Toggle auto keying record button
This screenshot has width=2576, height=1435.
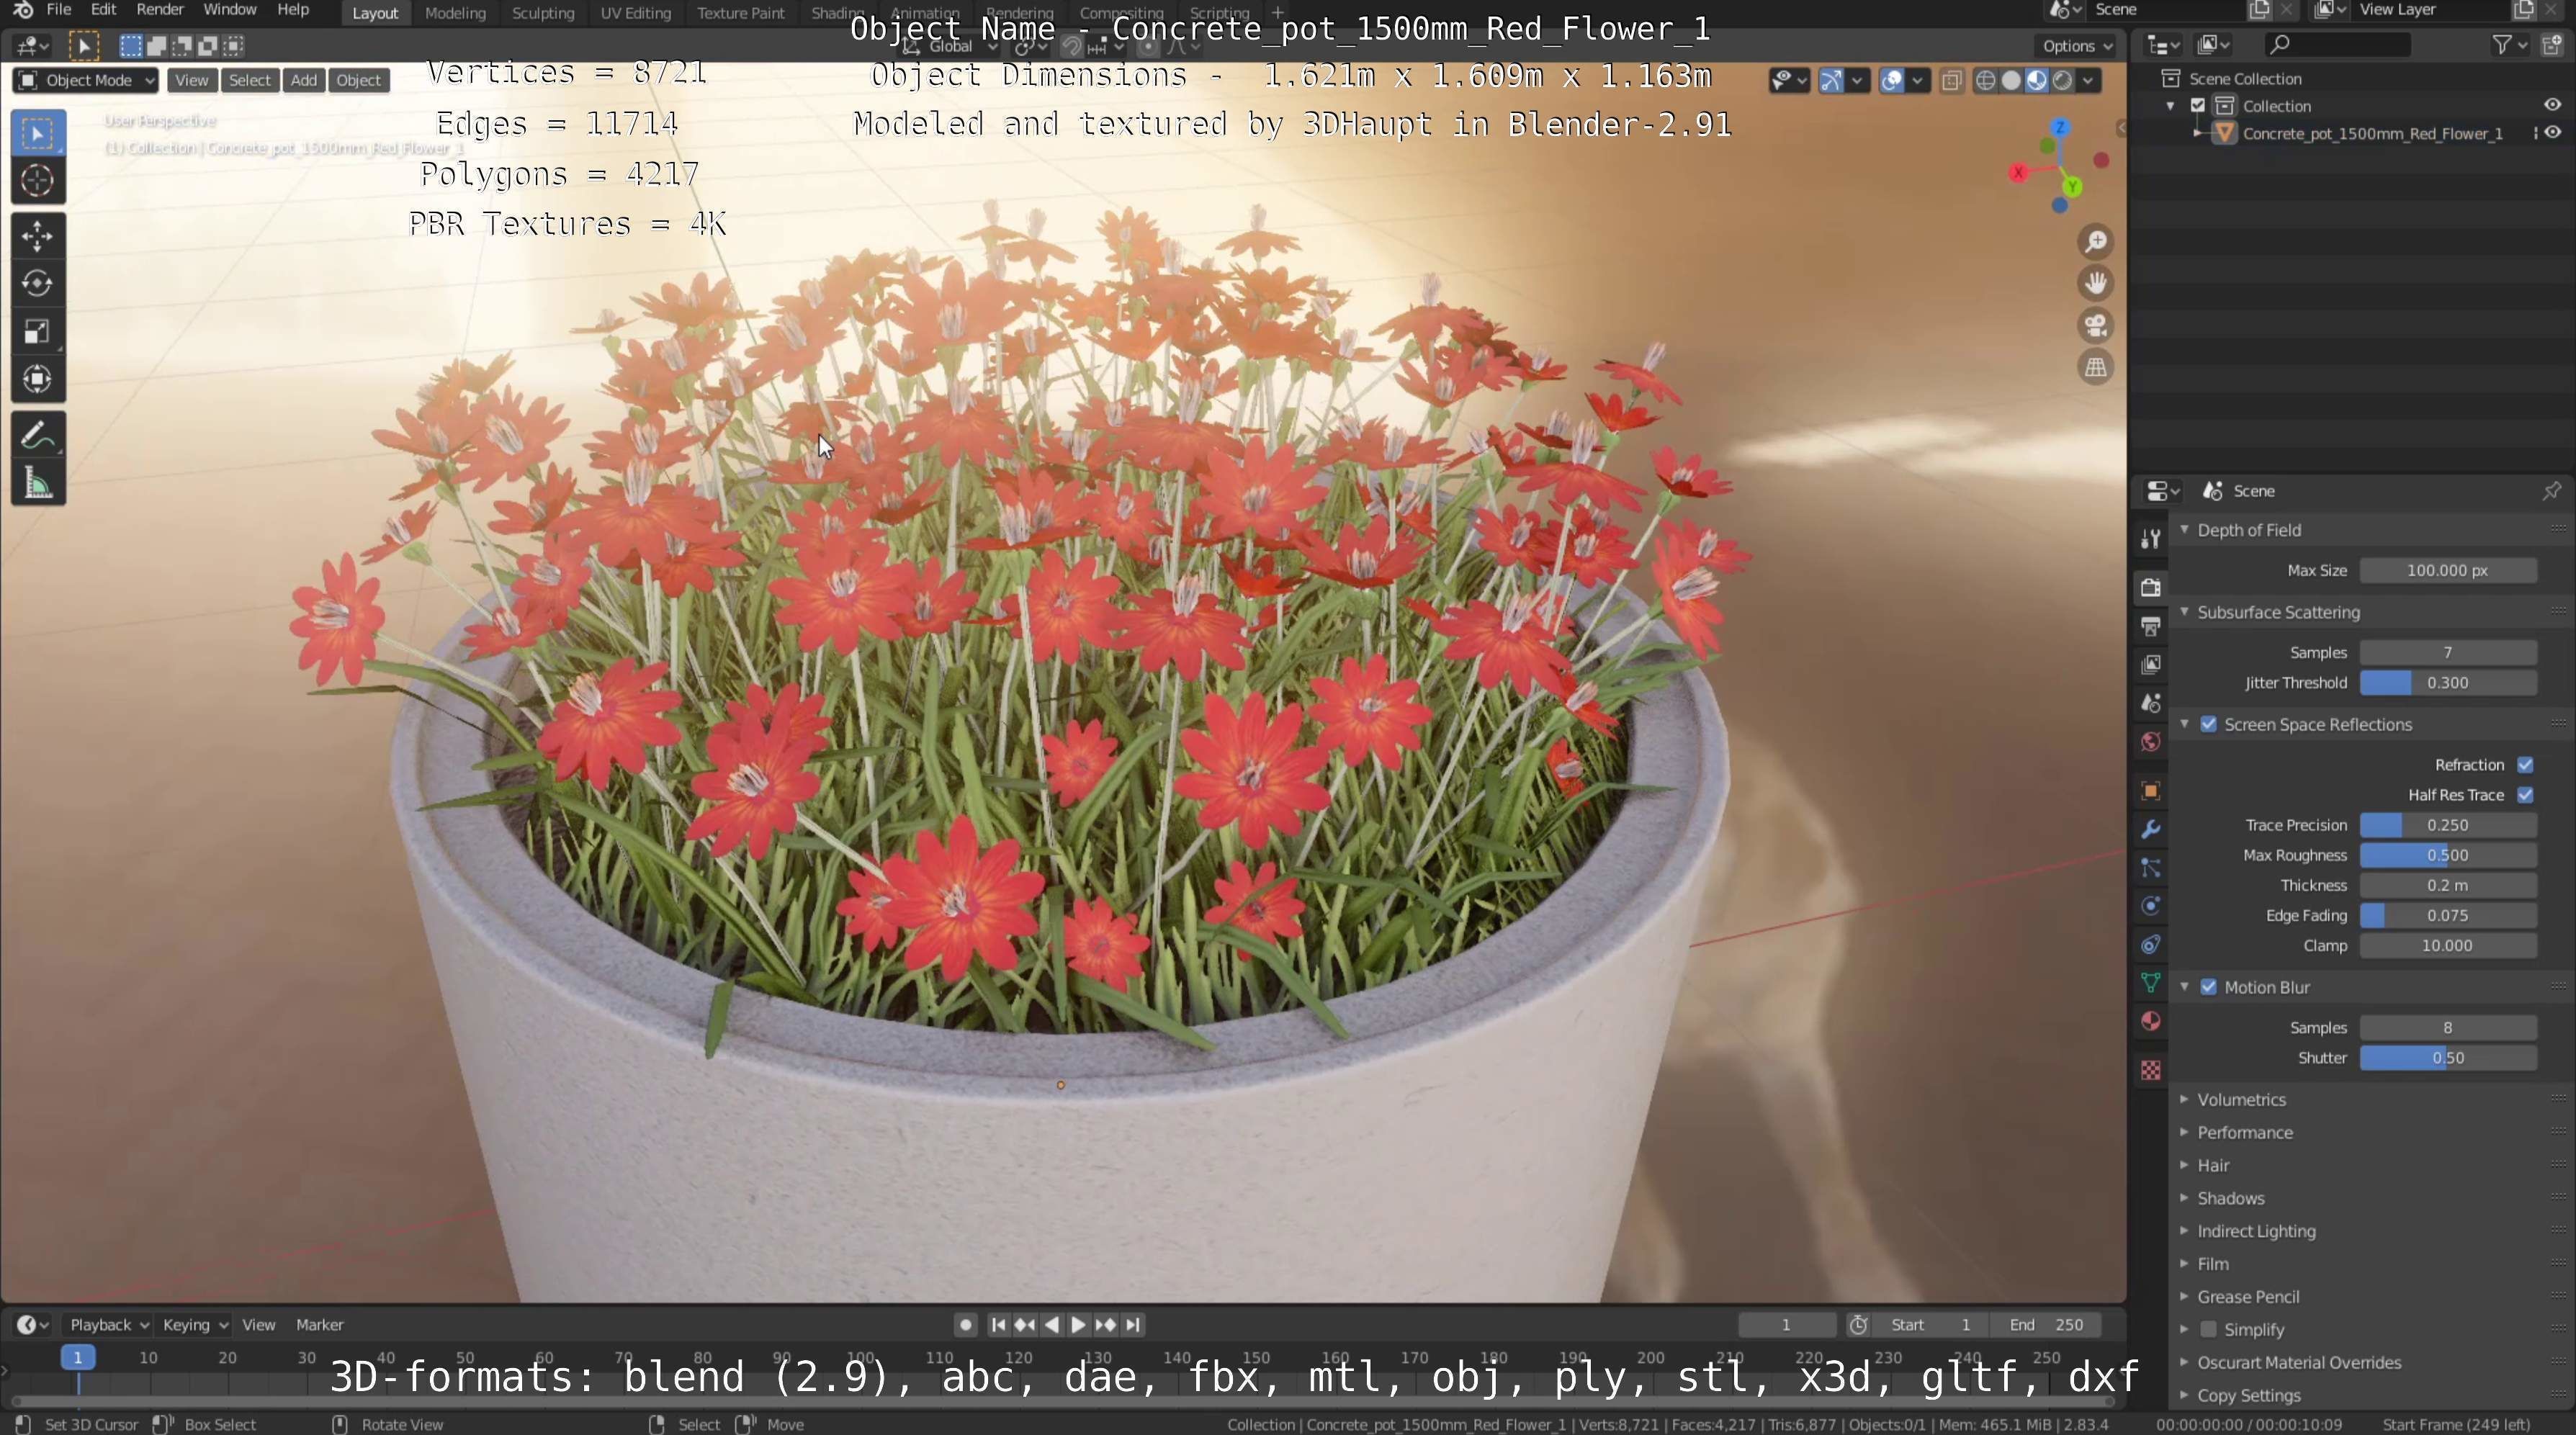[965, 1325]
